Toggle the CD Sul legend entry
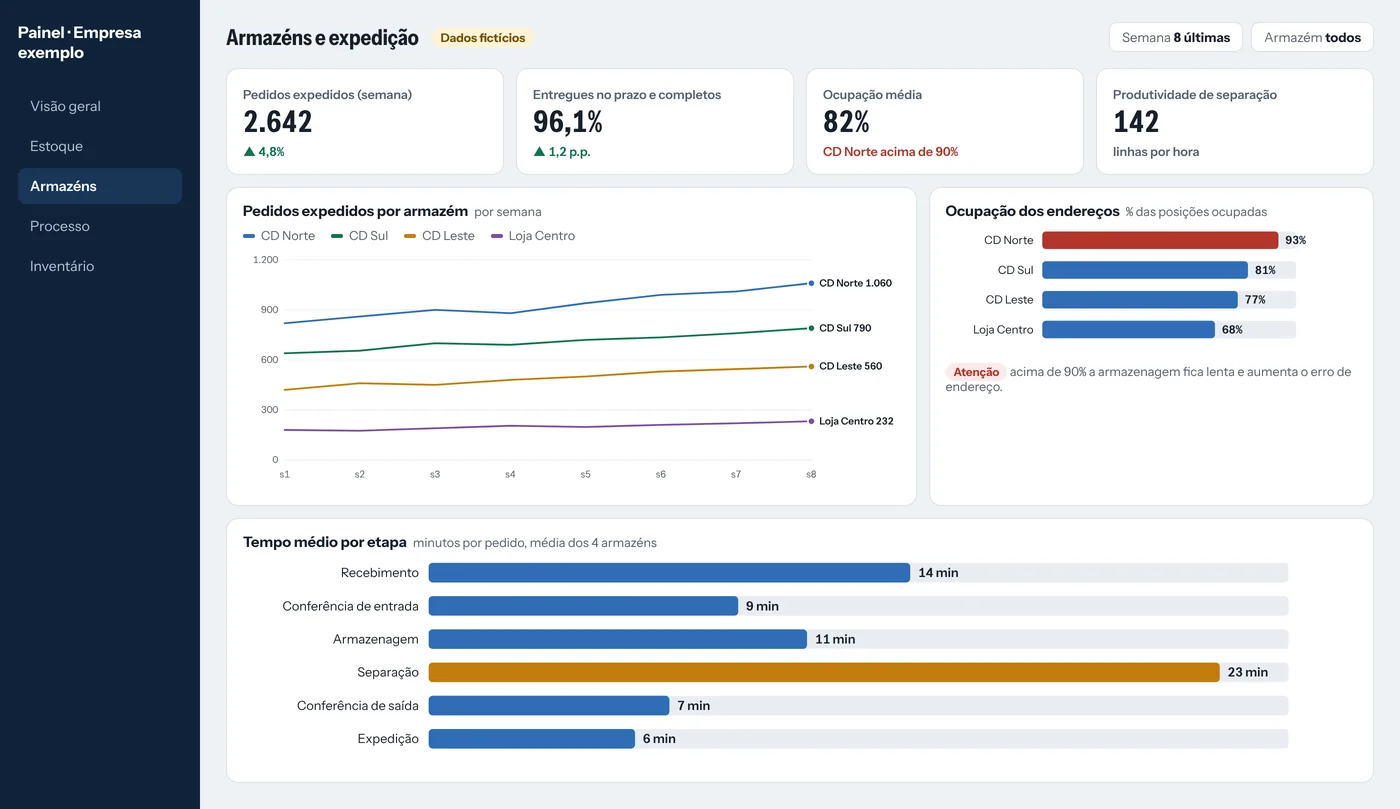The image size is (1400, 809). pyautogui.click(x=360, y=236)
